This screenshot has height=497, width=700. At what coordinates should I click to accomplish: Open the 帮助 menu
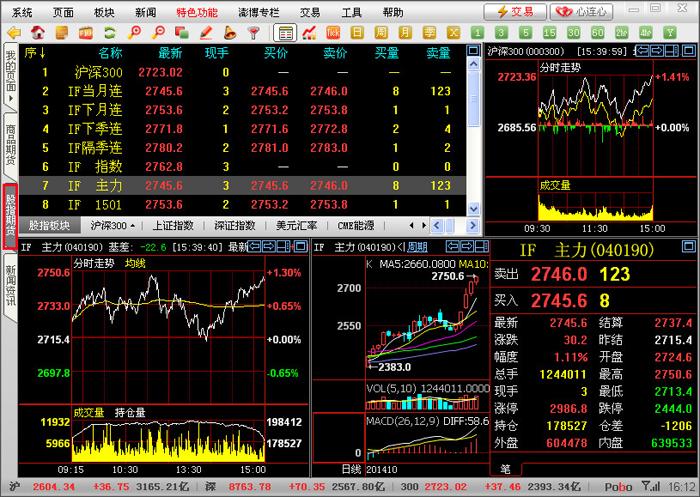(x=393, y=13)
